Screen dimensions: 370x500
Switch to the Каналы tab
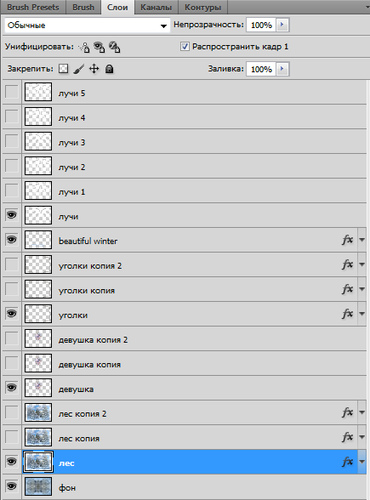coord(156,7)
